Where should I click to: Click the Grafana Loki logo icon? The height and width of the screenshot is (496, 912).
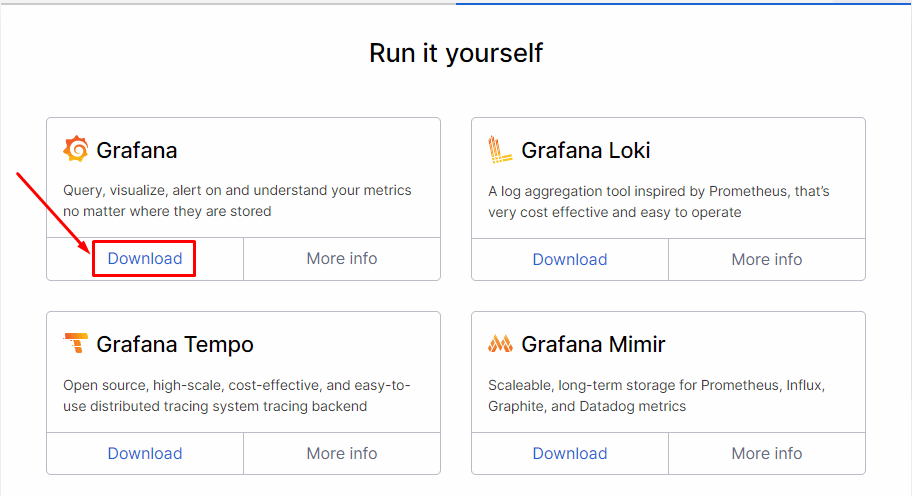tap(500, 149)
